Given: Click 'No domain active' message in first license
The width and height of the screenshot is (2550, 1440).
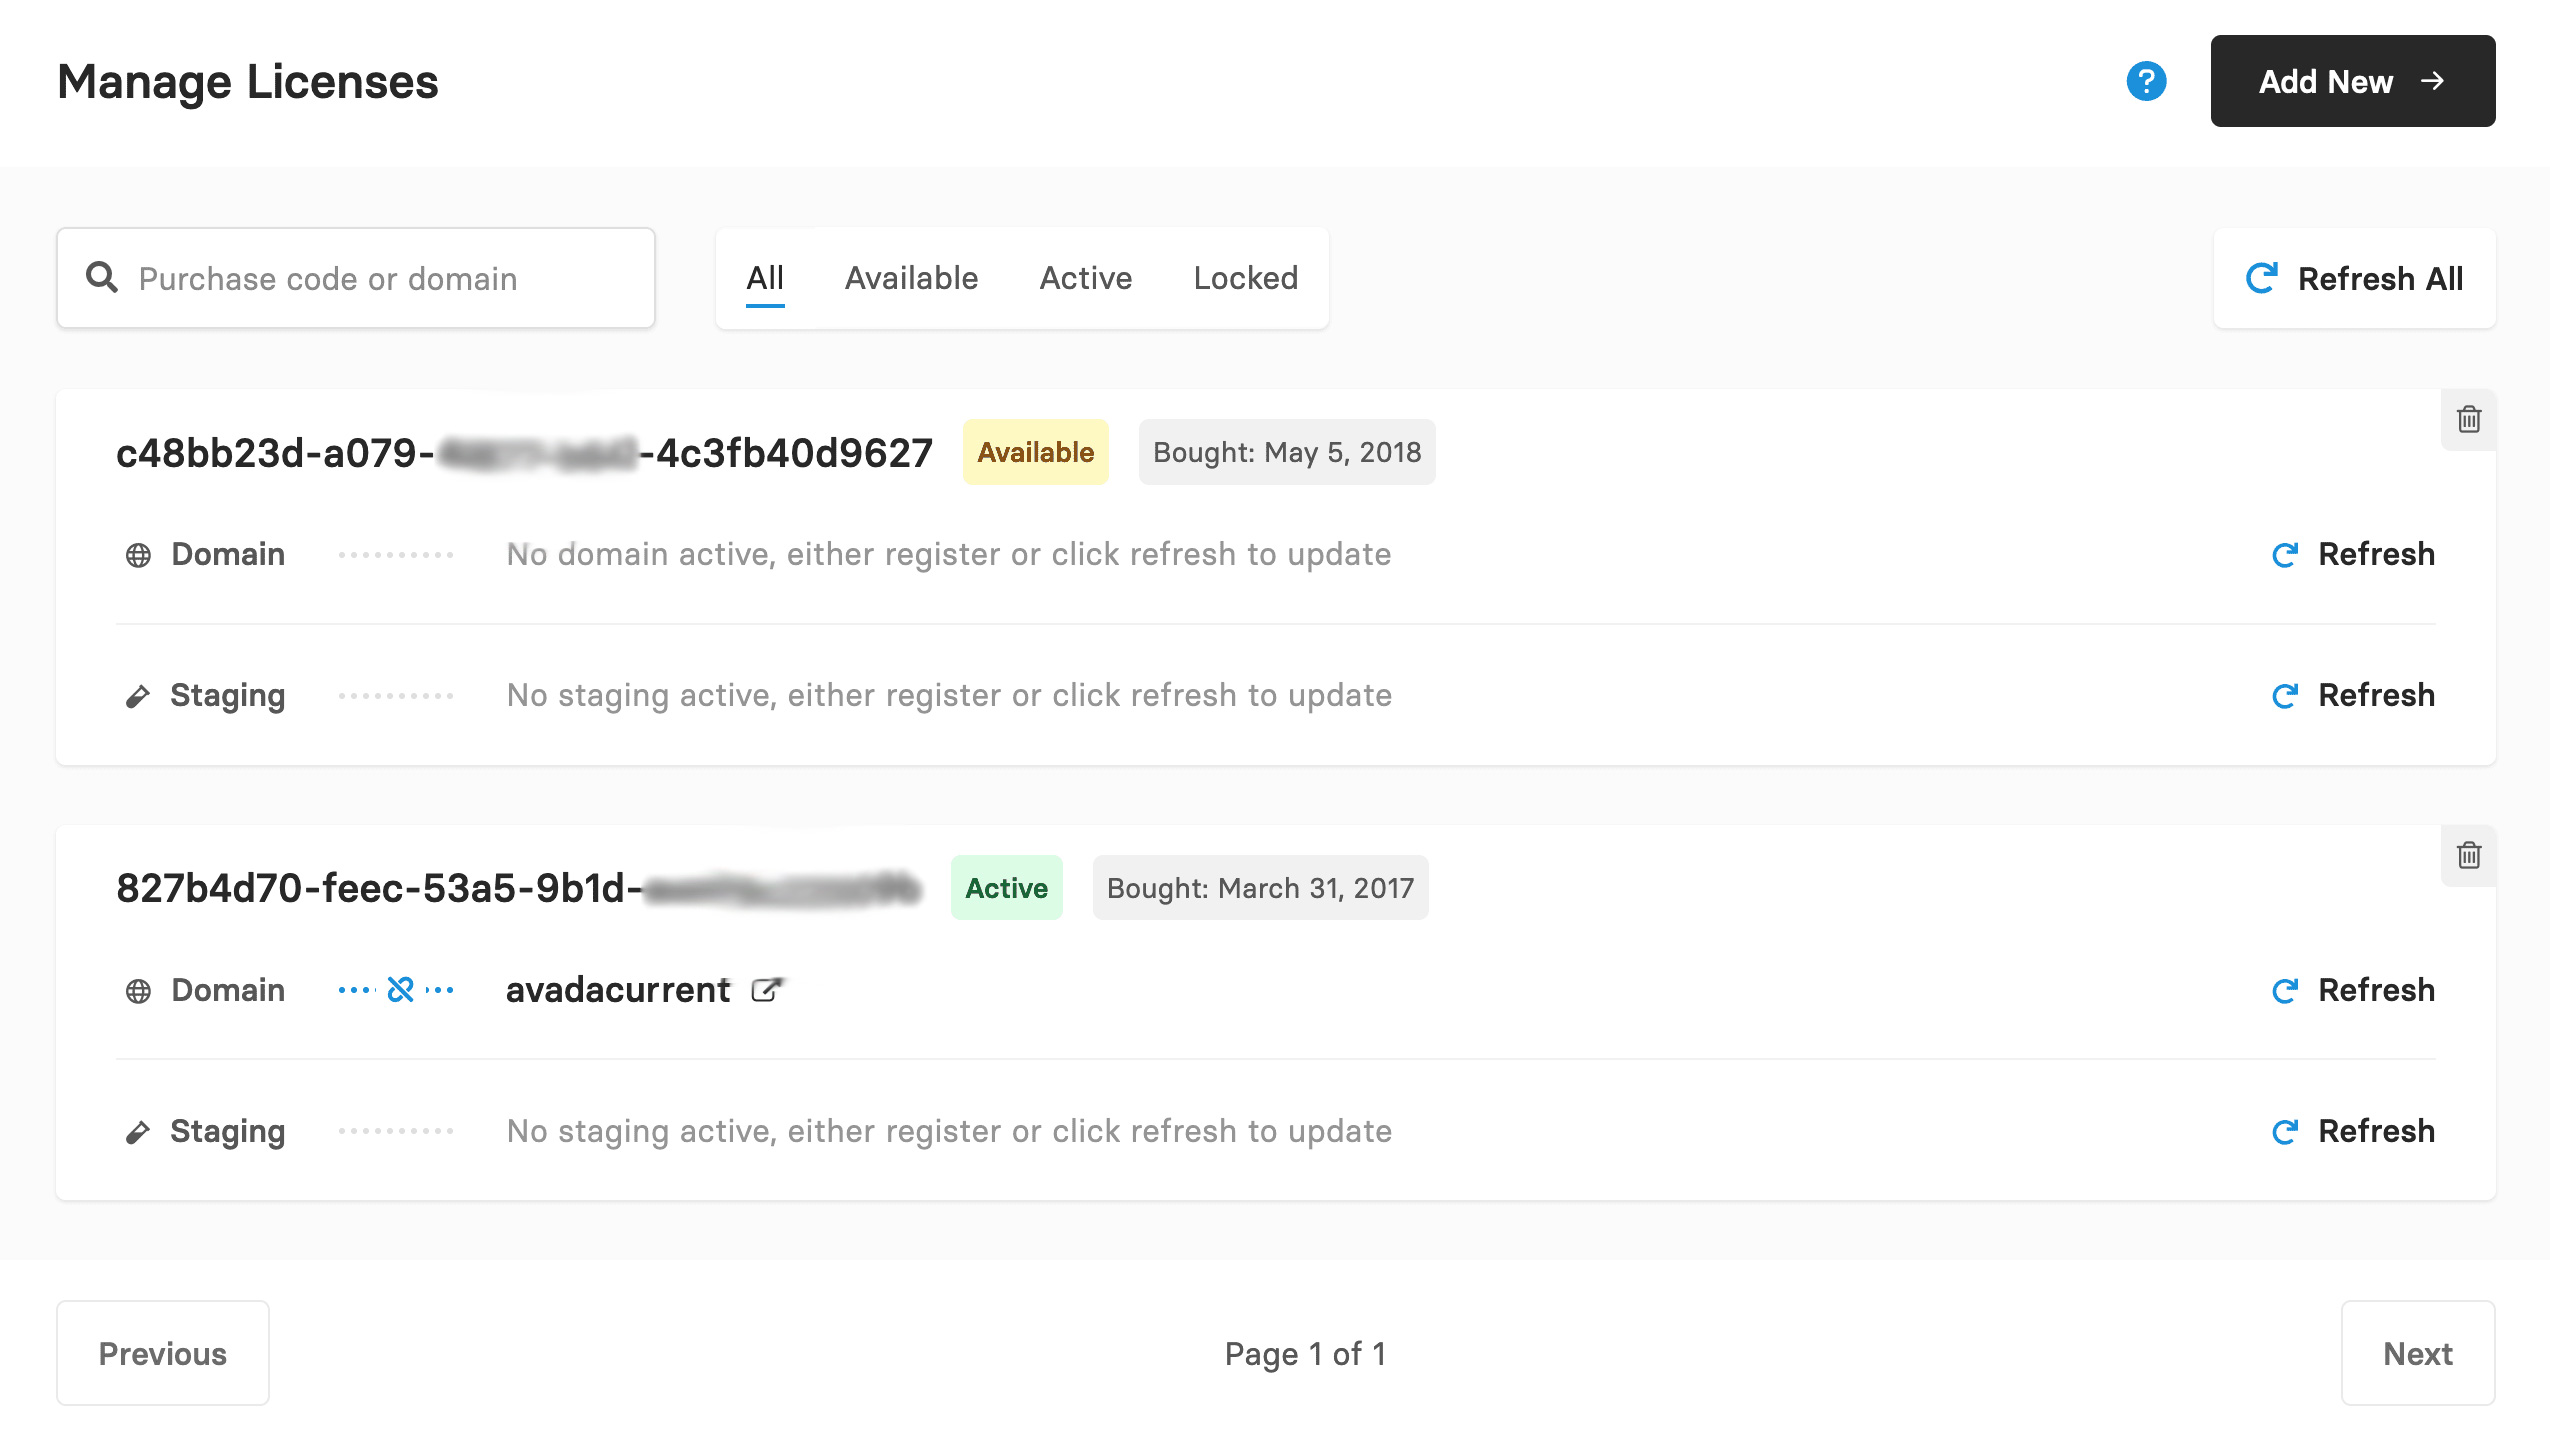Looking at the screenshot, I should pyautogui.click(x=949, y=554).
